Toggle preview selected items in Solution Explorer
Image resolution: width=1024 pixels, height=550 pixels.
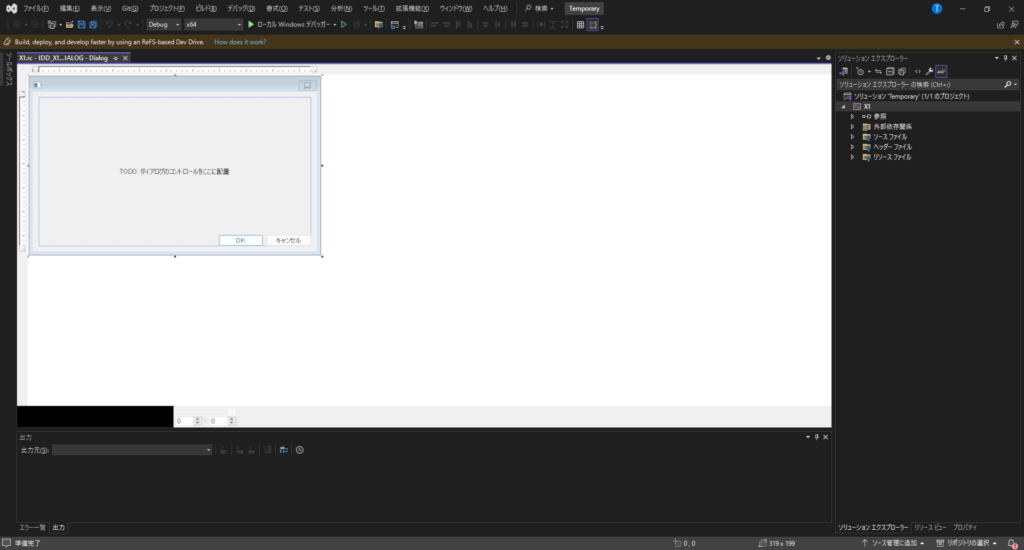[941, 71]
